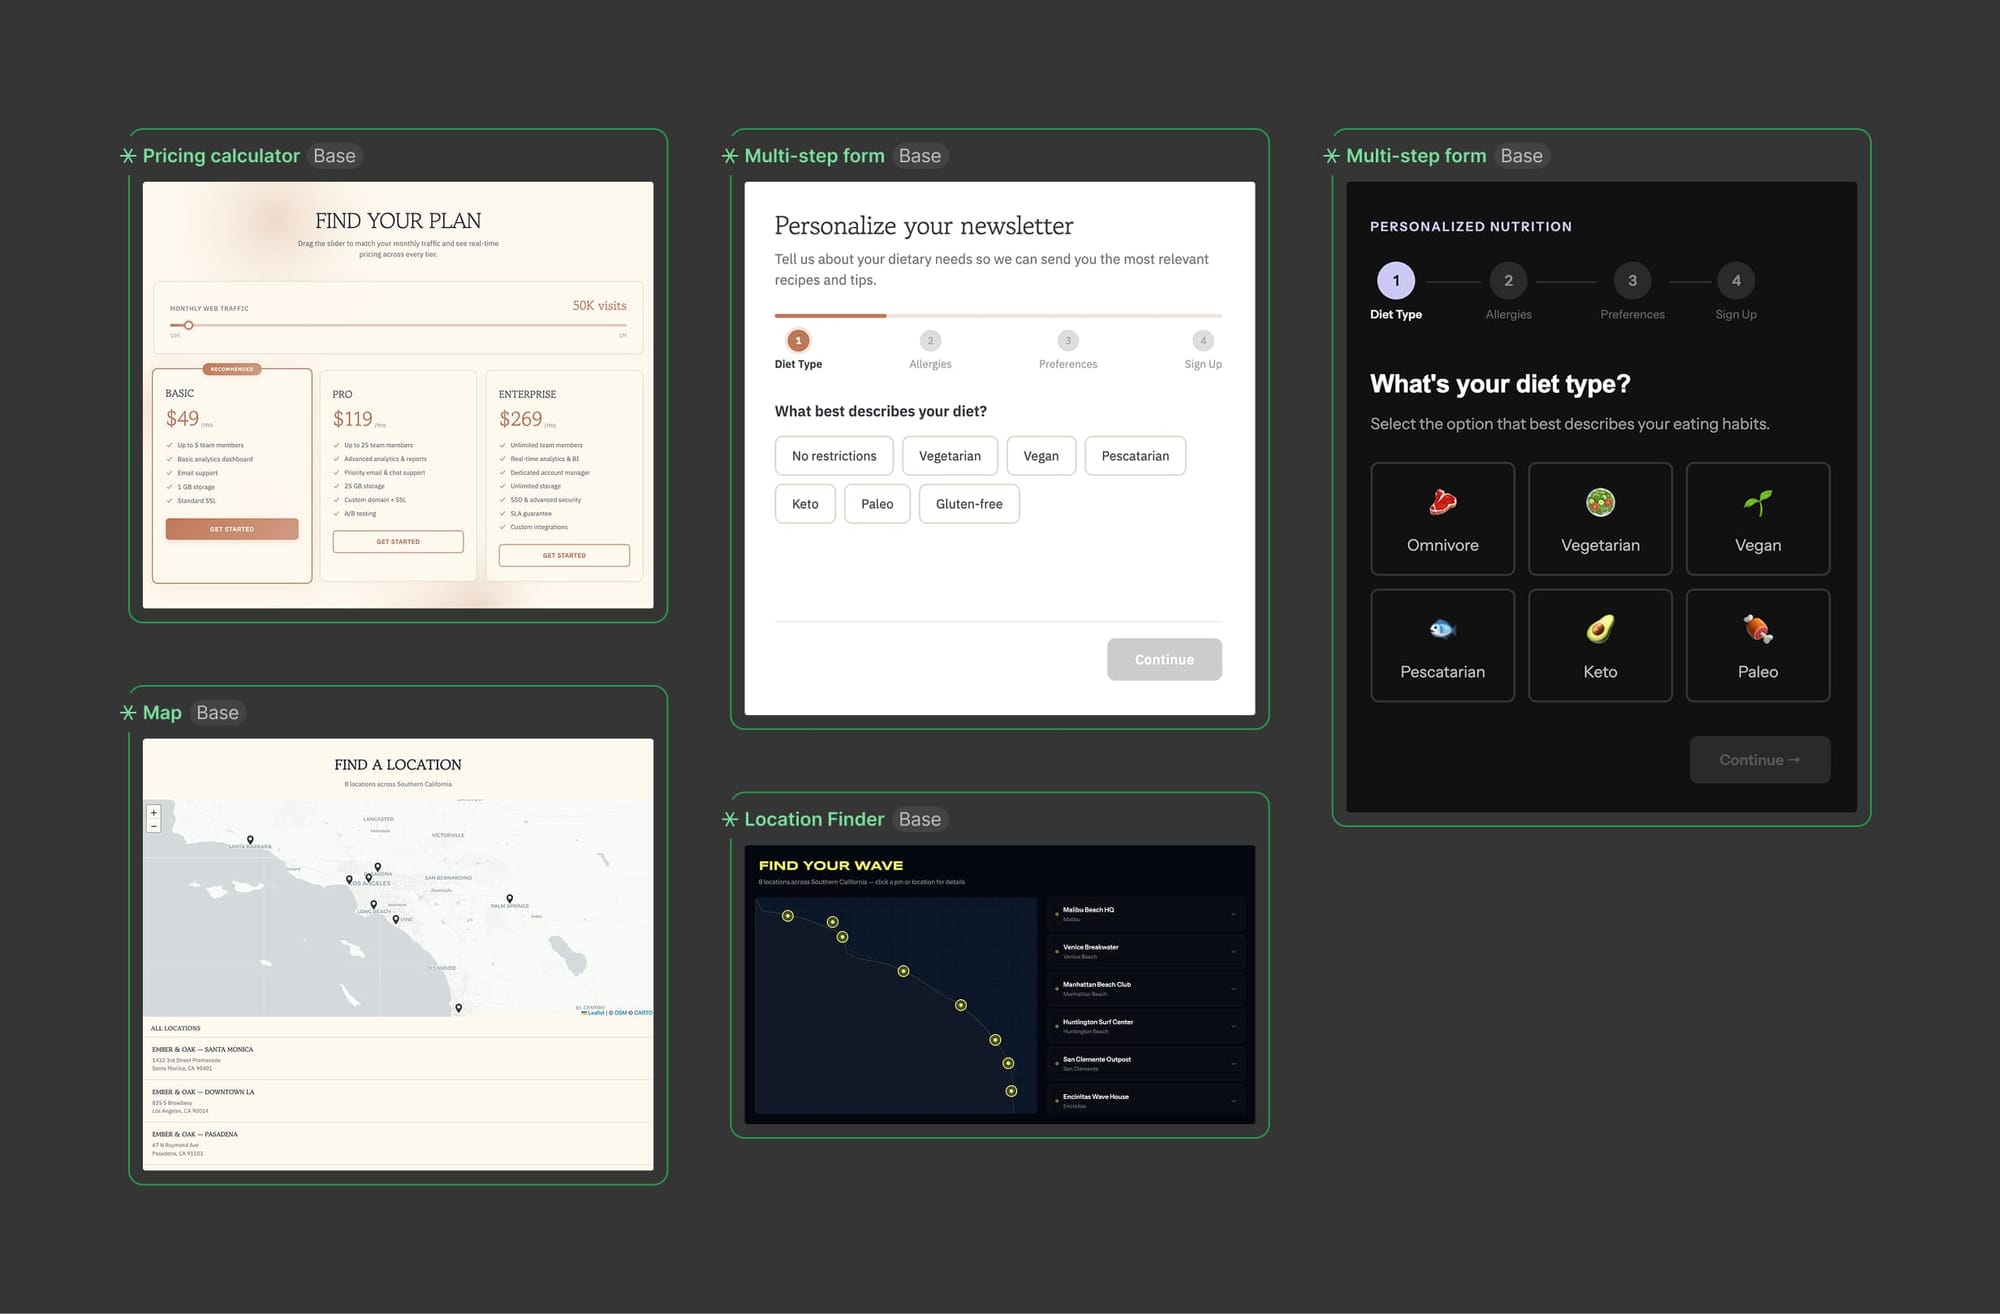Click the 1M end of the traffic slider track
The image size is (2000, 1314).
tap(624, 325)
